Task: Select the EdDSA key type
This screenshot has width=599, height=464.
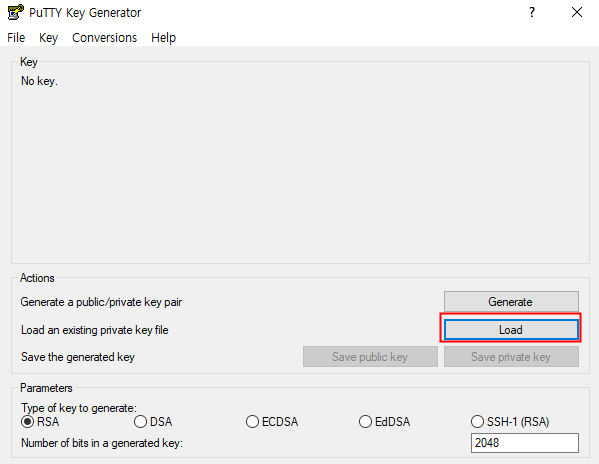Action: [x=384, y=422]
